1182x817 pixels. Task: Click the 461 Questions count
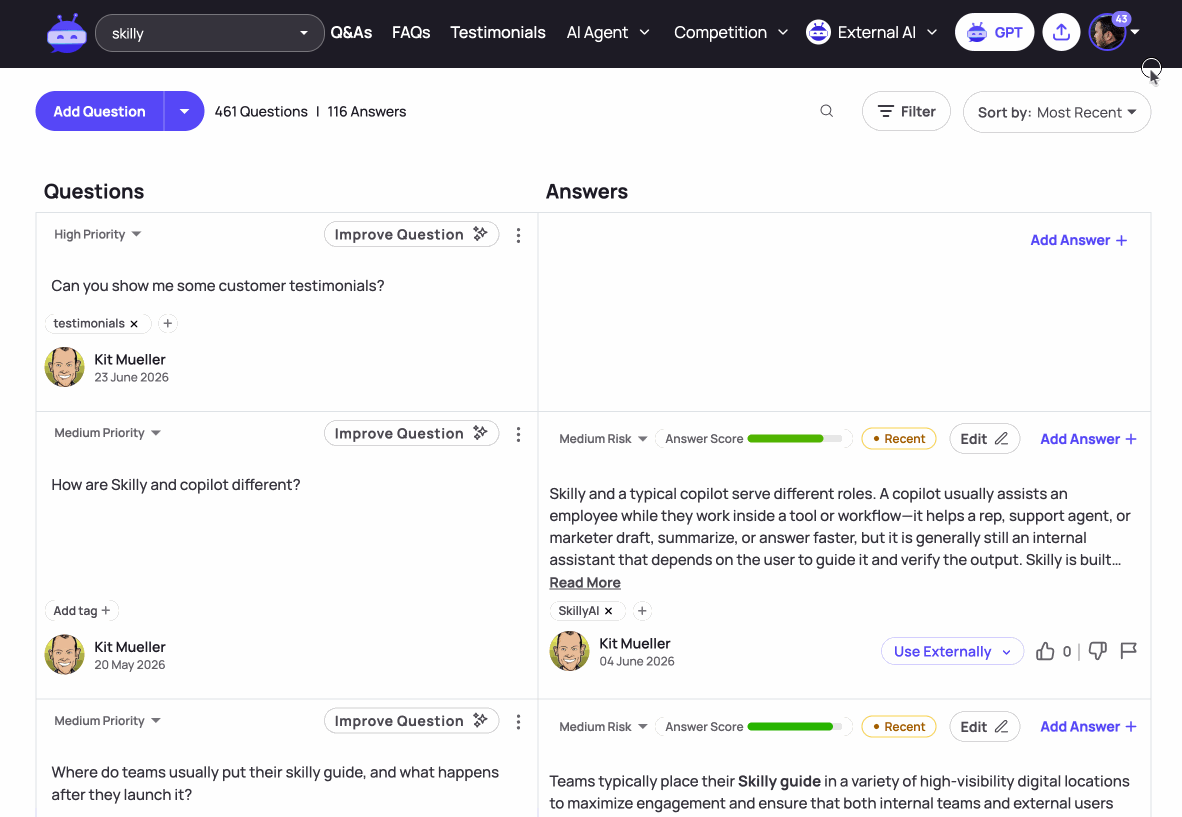coord(261,112)
